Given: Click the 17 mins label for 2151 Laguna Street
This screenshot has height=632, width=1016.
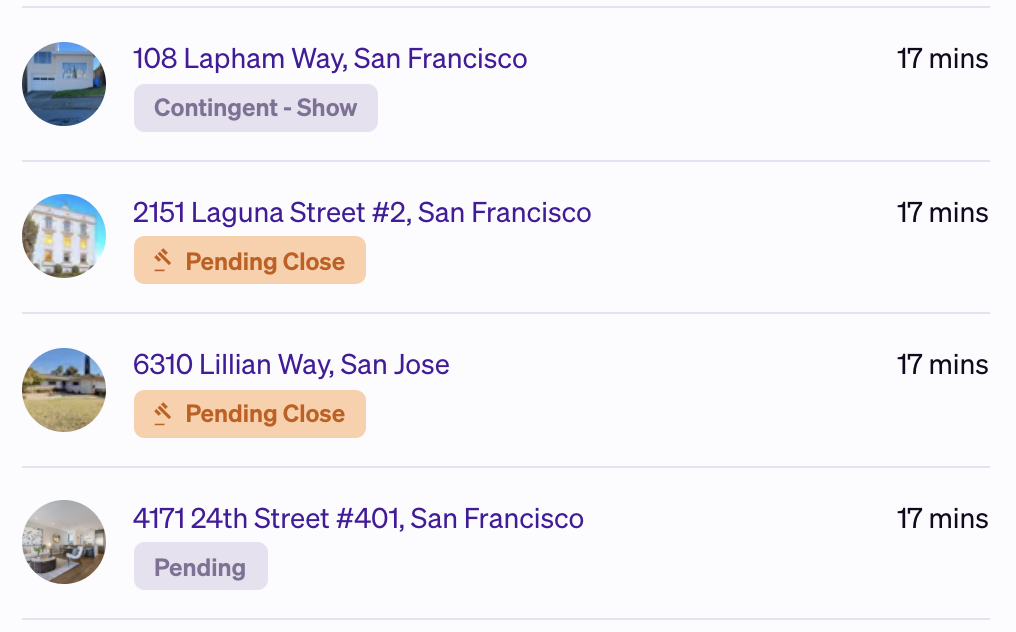Looking at the screenshot, I should pyautogui.click(x=942, y=213).
